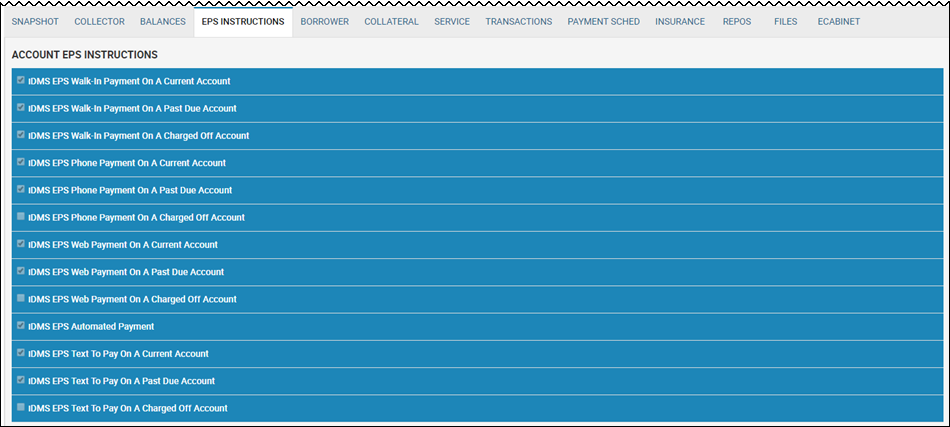This screenshot has height=427, width=950.
Task: Open the Collateral tab
Action: tap(391, 21)
